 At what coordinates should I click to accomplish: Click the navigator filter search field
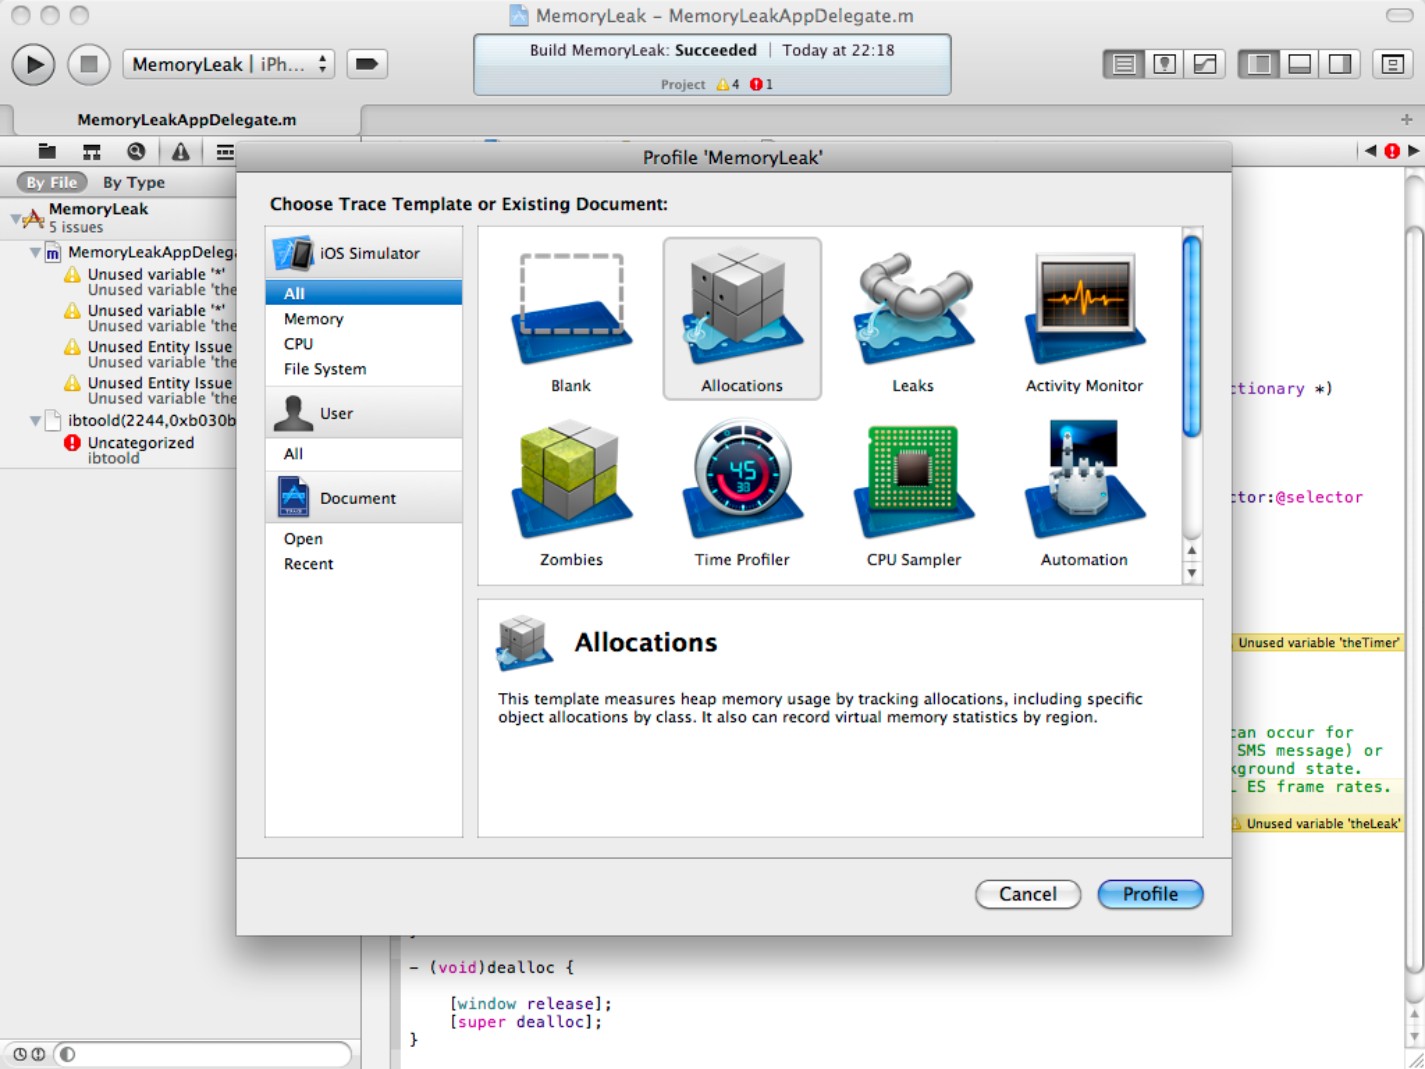tap(204, 1054)
